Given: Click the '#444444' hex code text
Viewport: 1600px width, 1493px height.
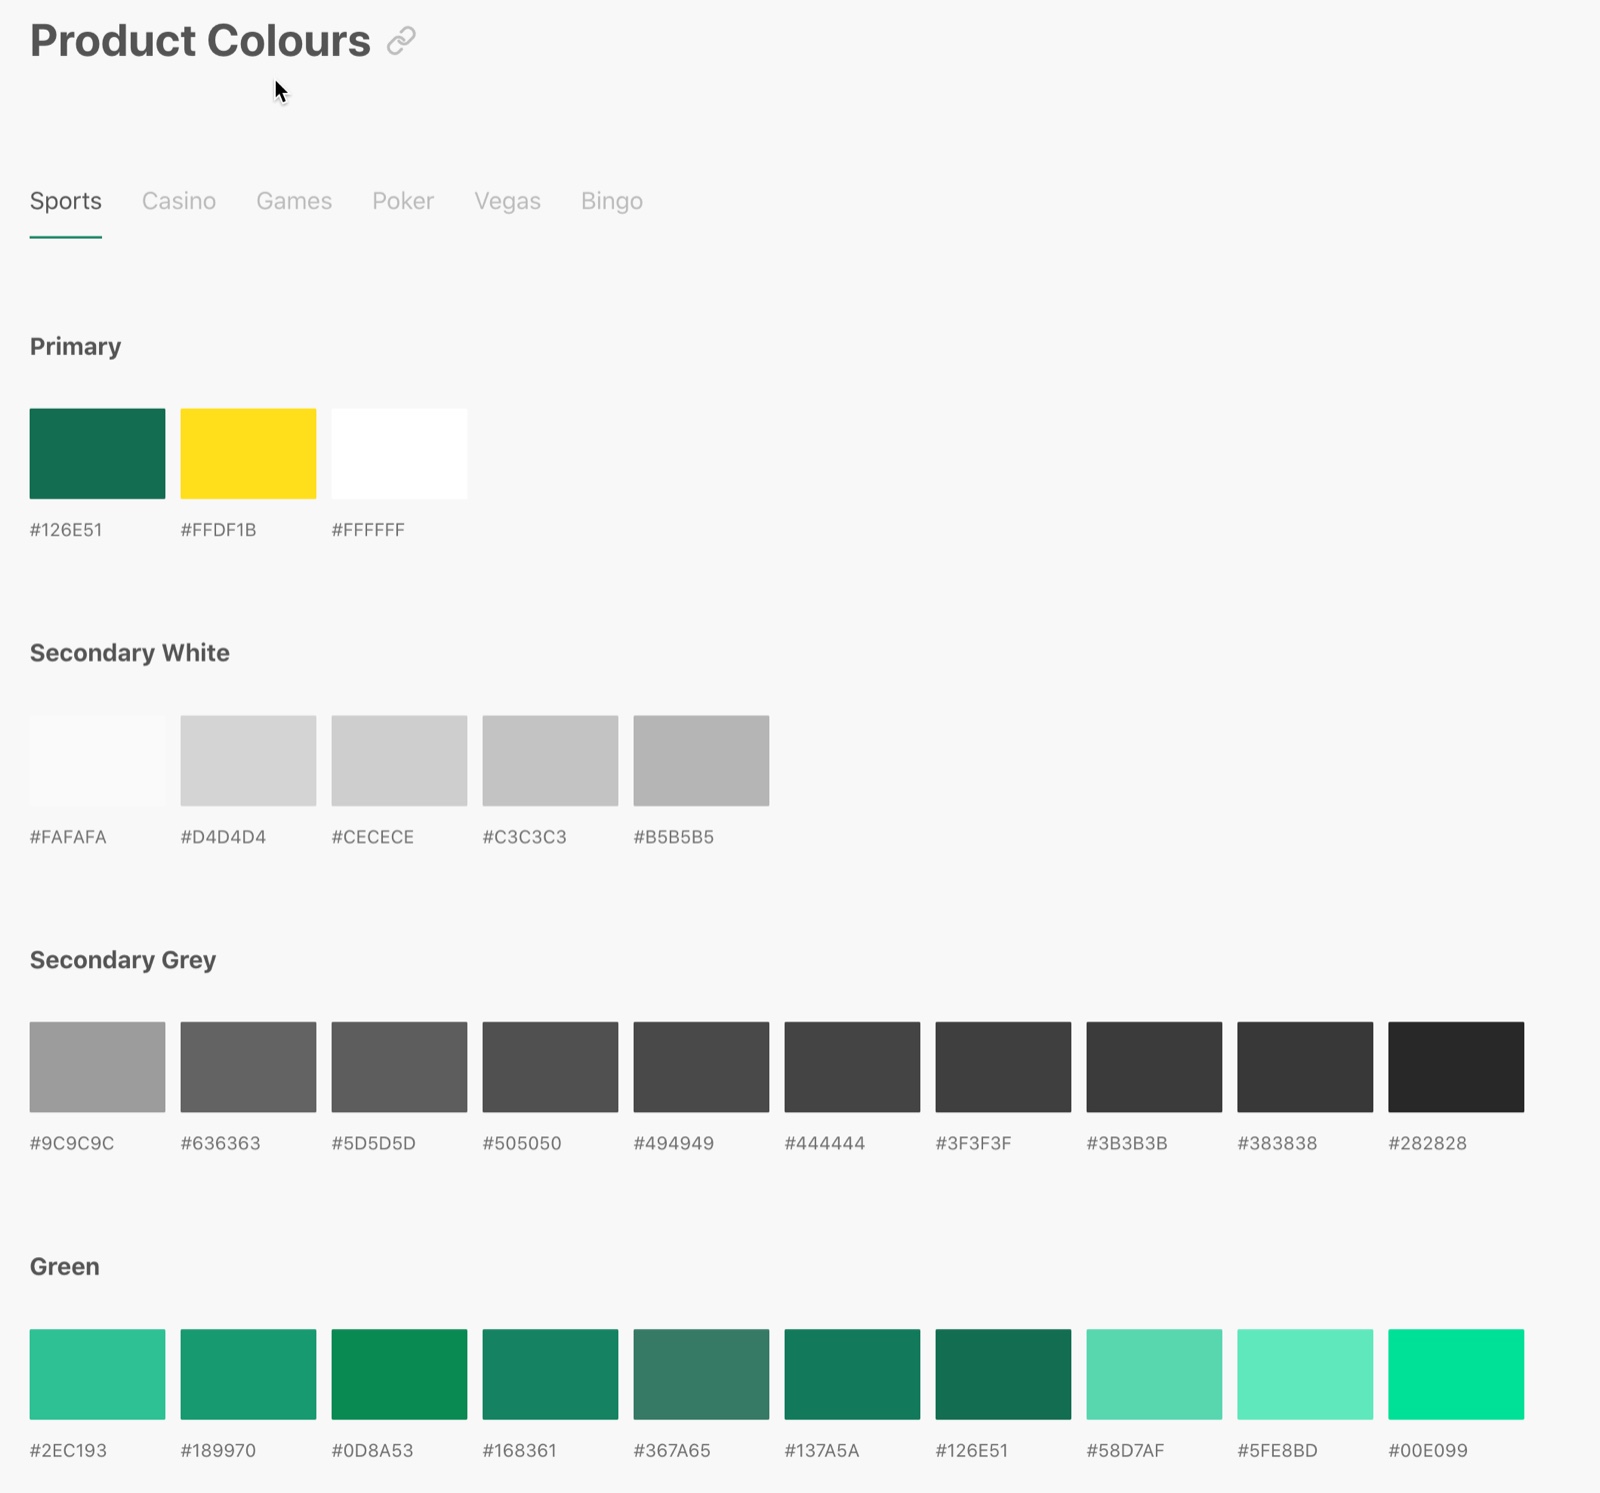Looking at the screenshot, I should (825, 1143).
